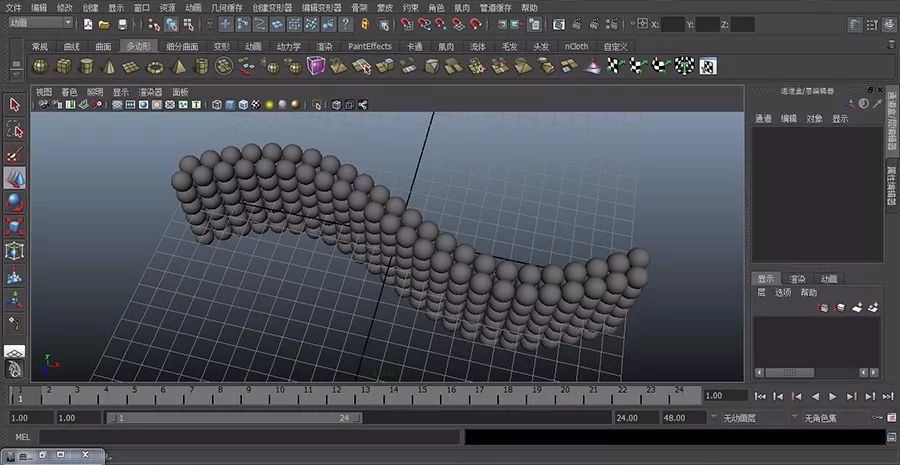Choose the Scale tool cube icon

(15, 227)
